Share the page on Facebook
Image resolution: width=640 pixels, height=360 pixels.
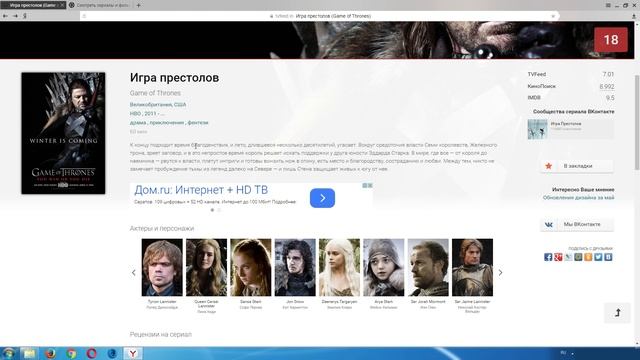pos(548,257)
